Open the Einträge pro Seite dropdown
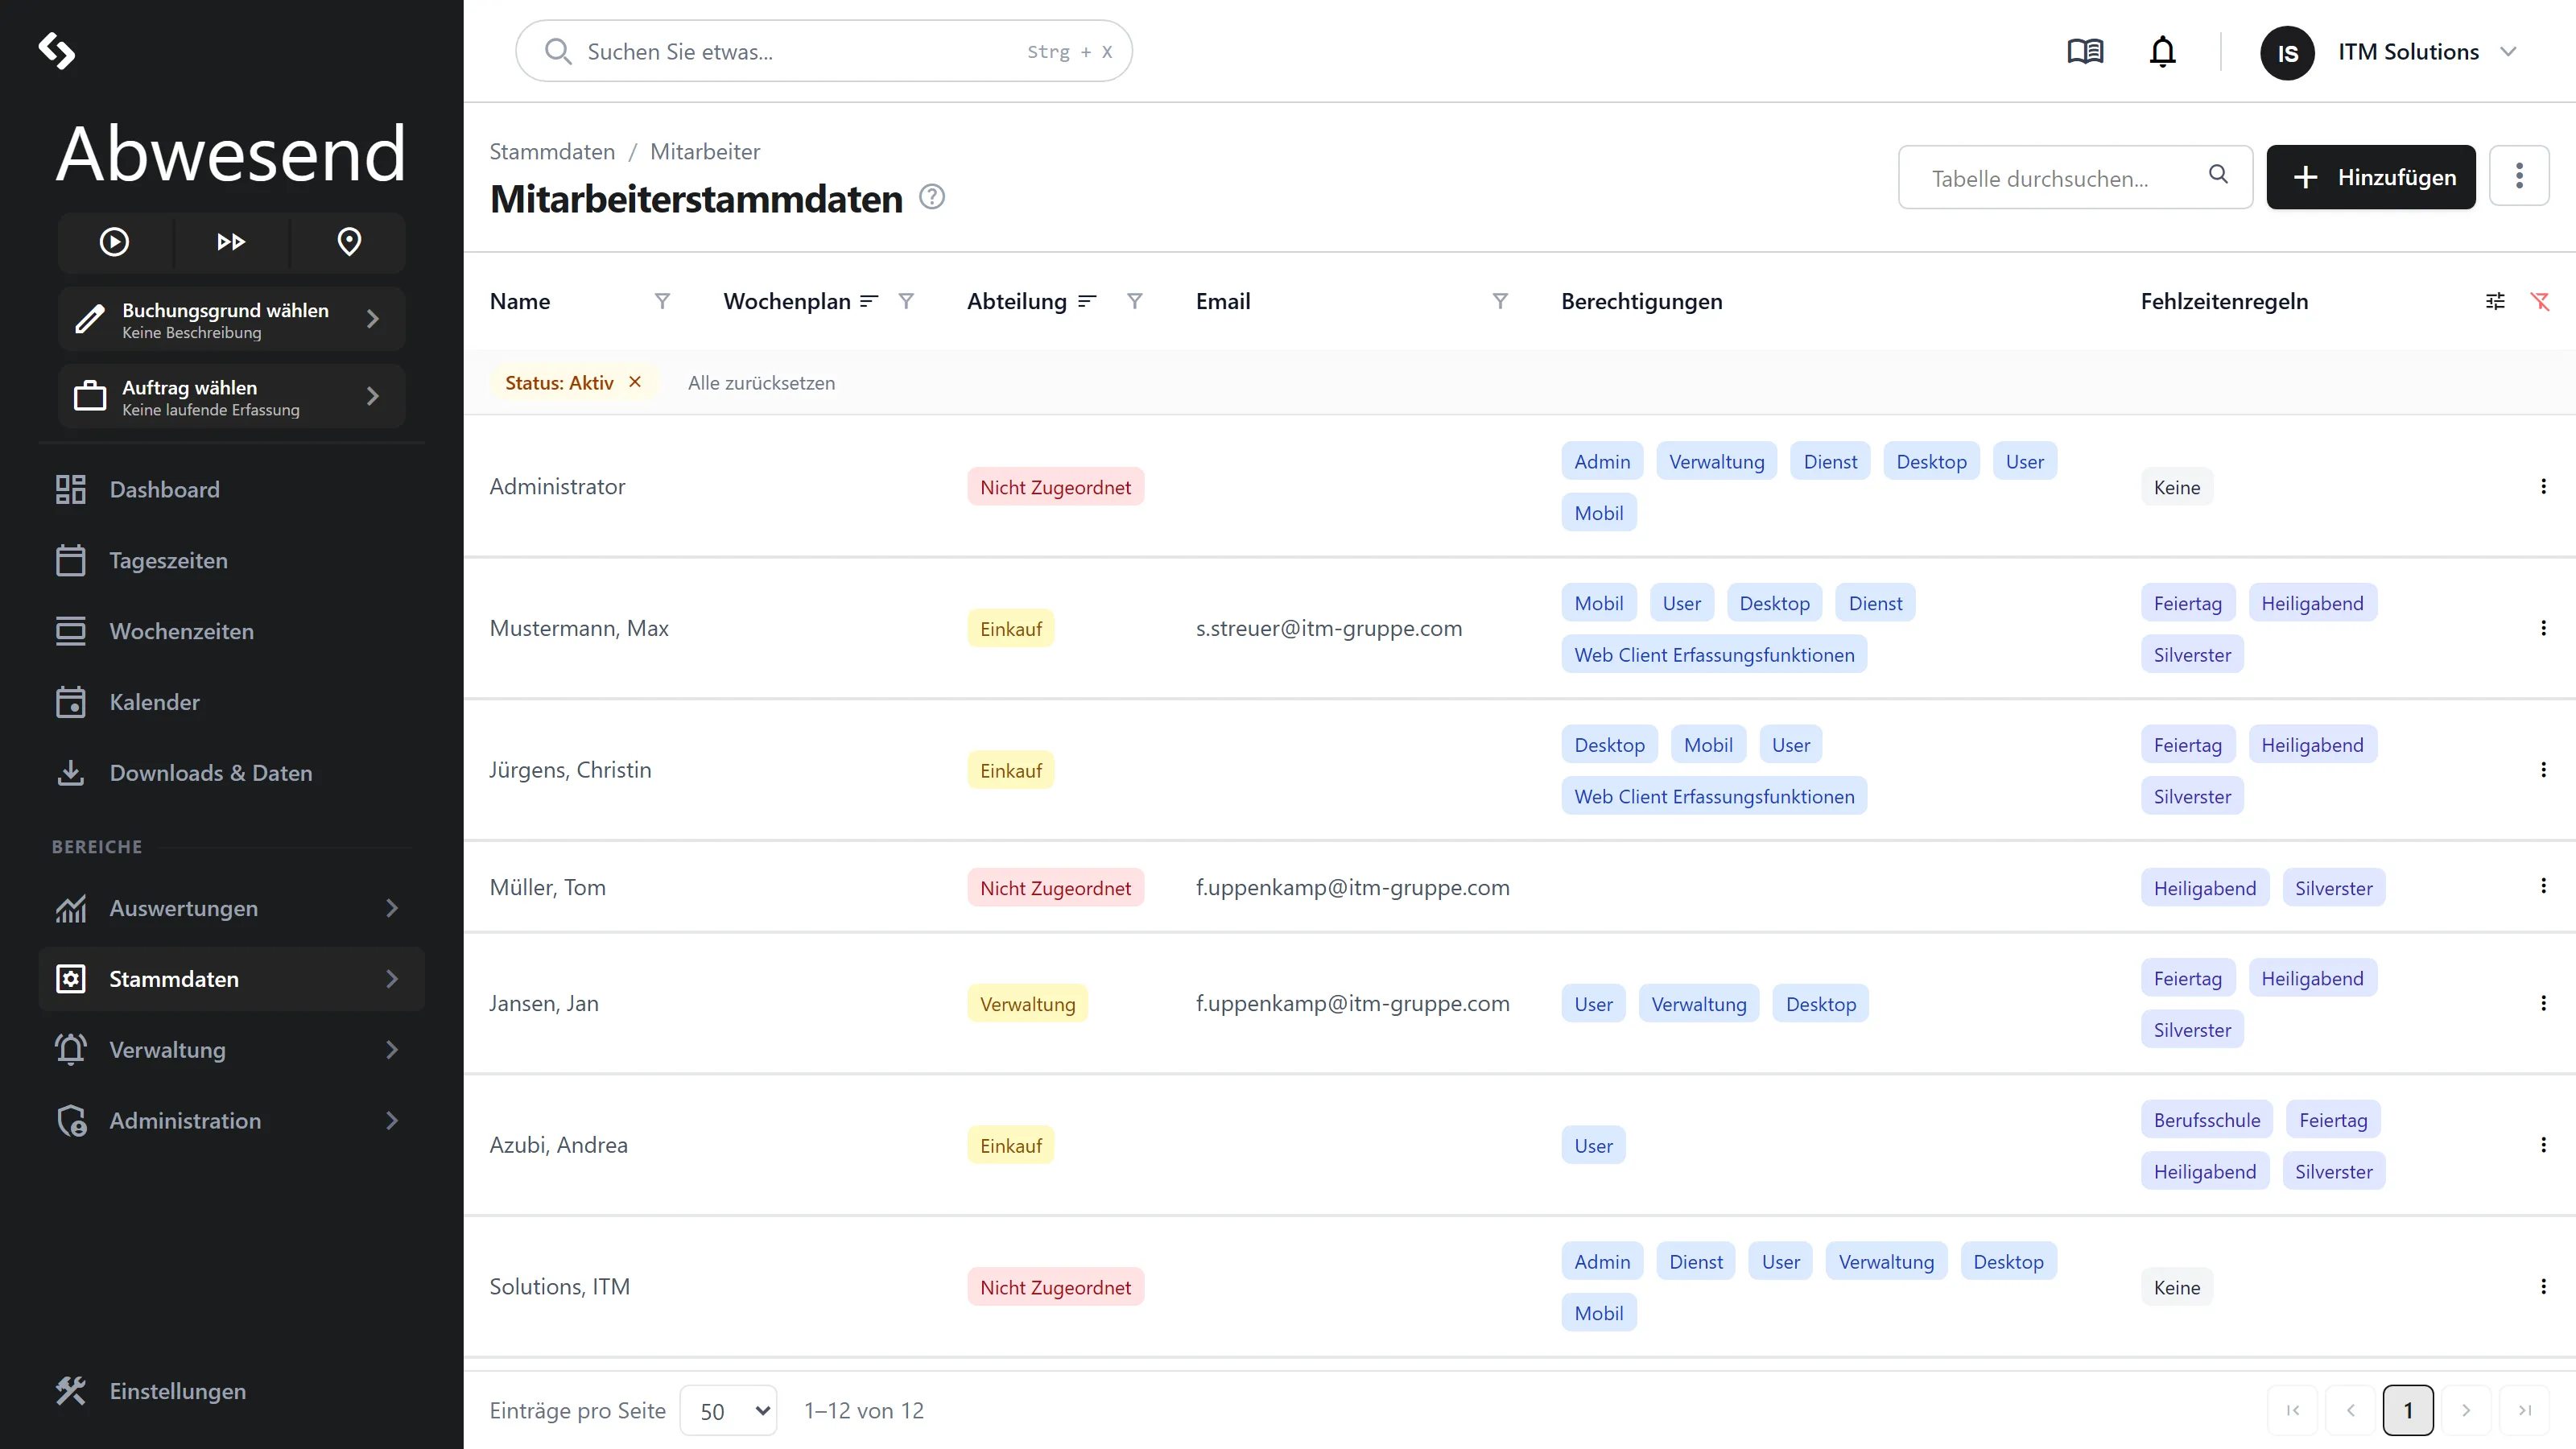 click(x=728, y=1411)
